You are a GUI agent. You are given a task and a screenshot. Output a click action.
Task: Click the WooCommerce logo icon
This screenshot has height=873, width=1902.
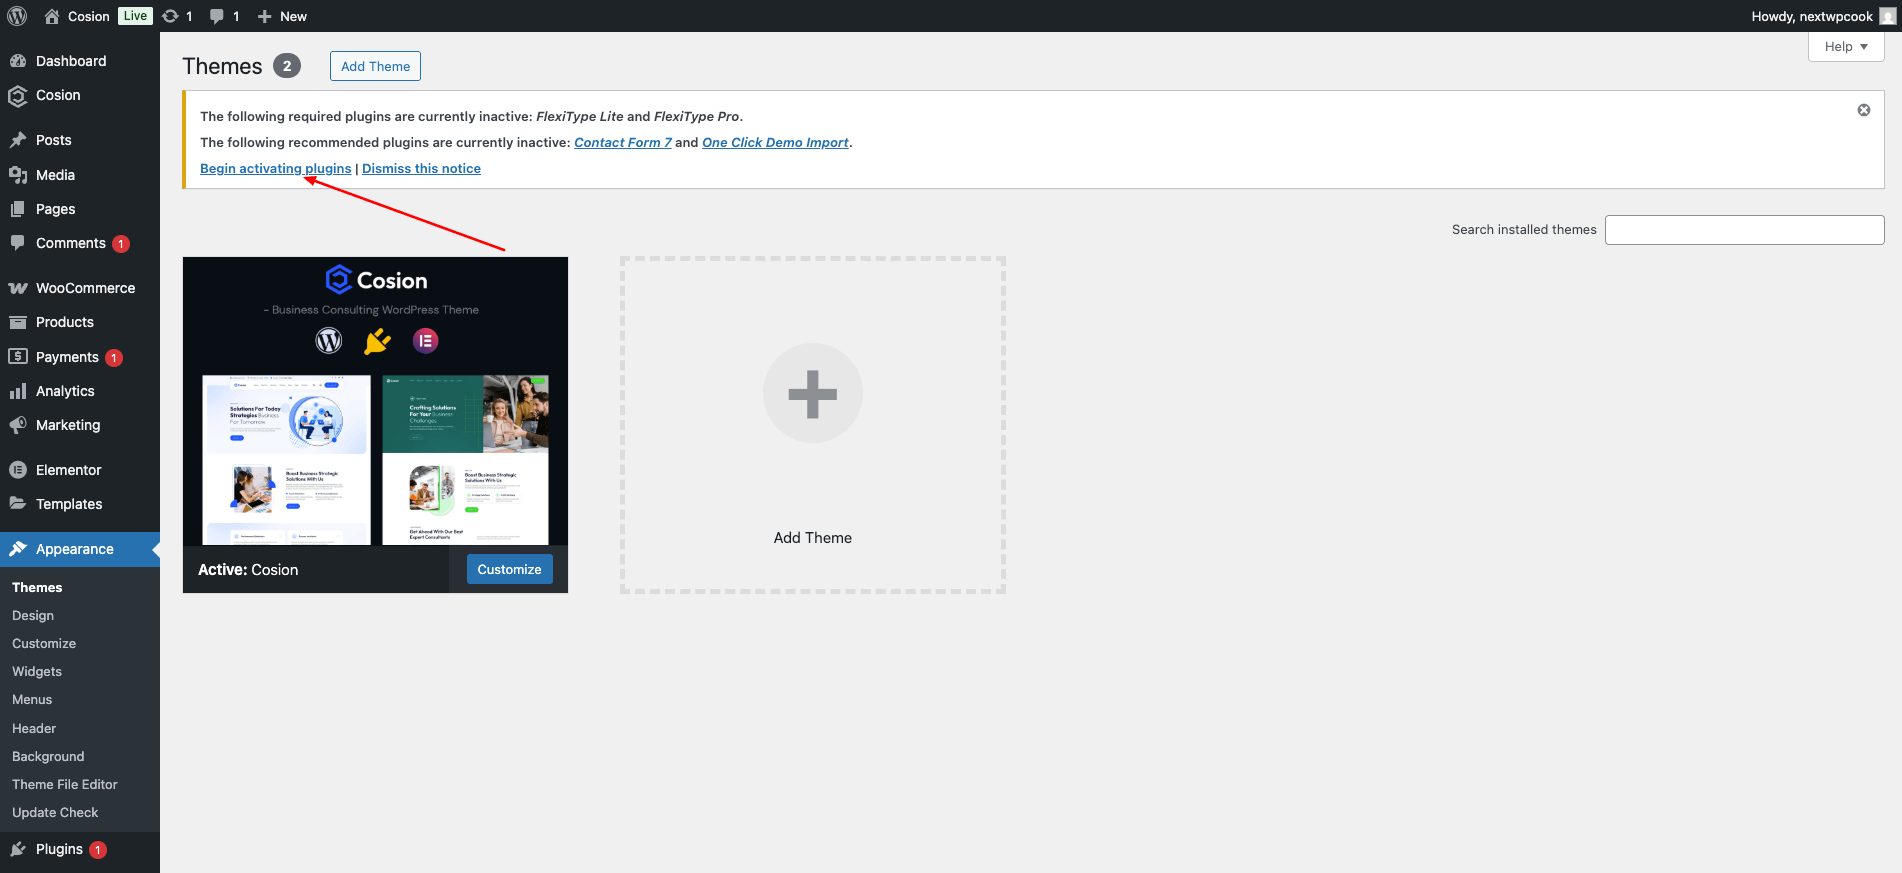click(x=18, y=288)
